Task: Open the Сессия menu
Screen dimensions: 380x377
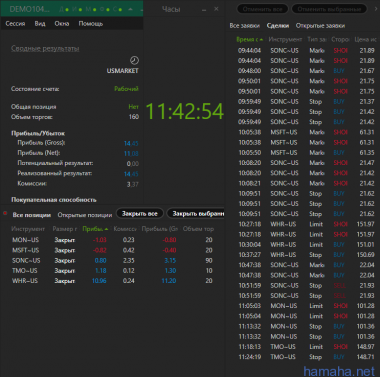Action: tap(15, 24)
